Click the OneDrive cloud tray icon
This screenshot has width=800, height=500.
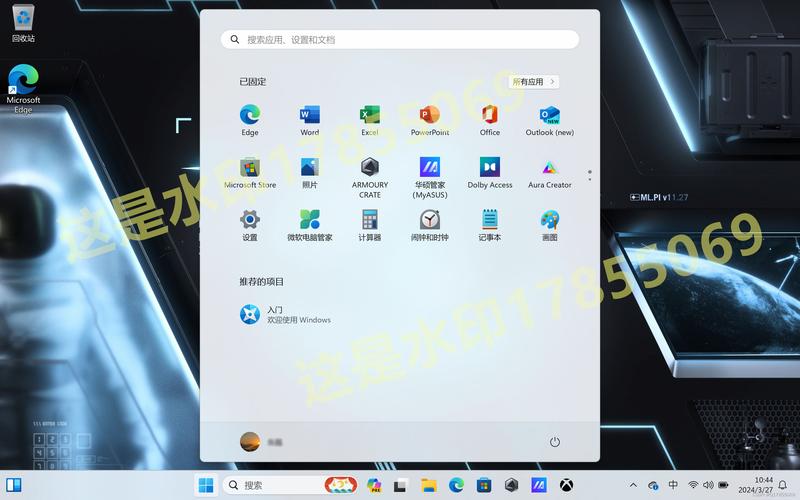pyautogui.click(x=653, y=485)
